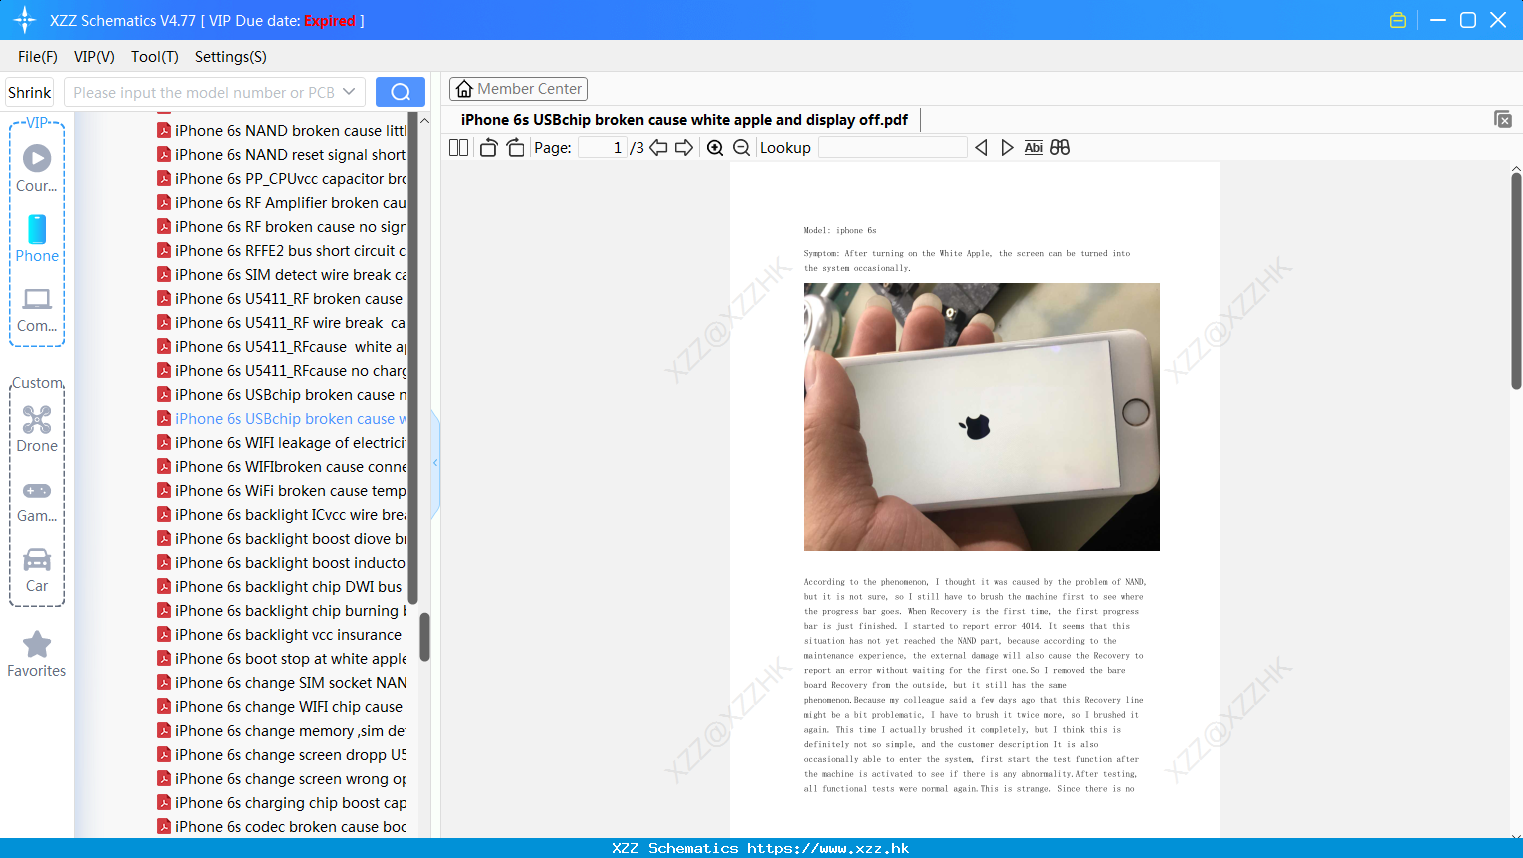
Task: Select the Phone category icon
Action: 37,229
